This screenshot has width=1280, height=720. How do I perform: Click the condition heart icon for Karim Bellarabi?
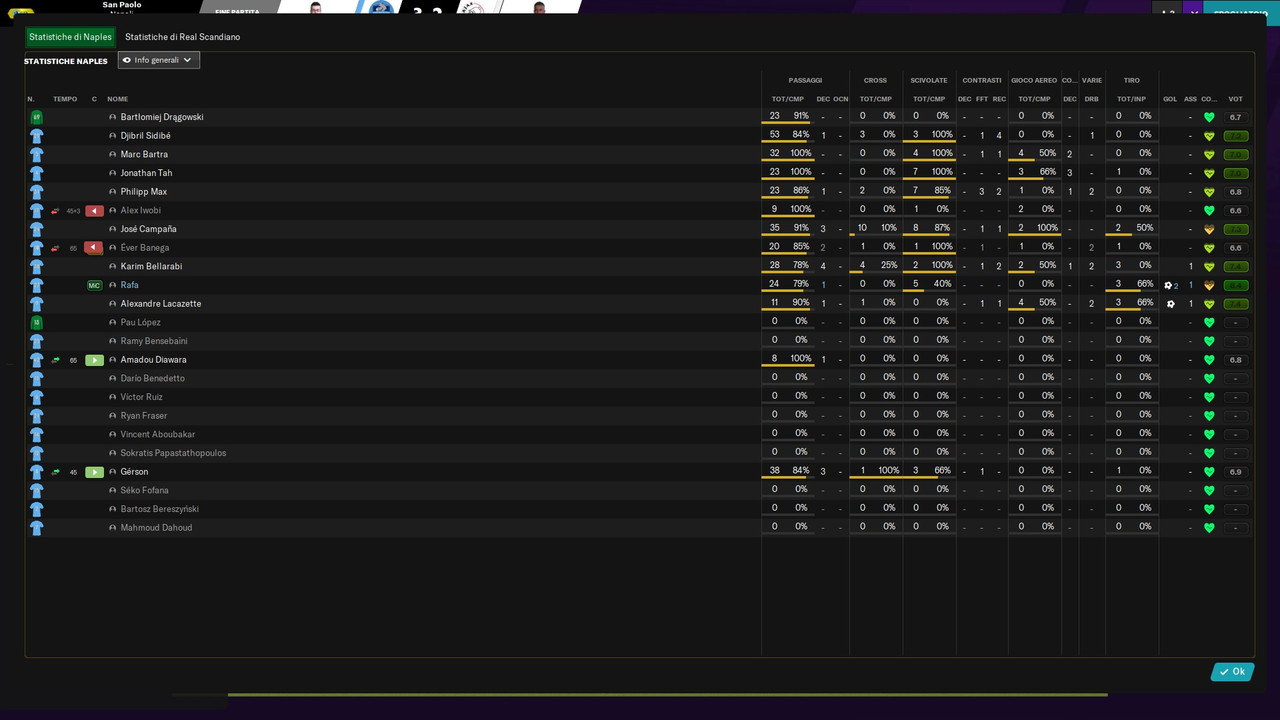point(1209,267)
